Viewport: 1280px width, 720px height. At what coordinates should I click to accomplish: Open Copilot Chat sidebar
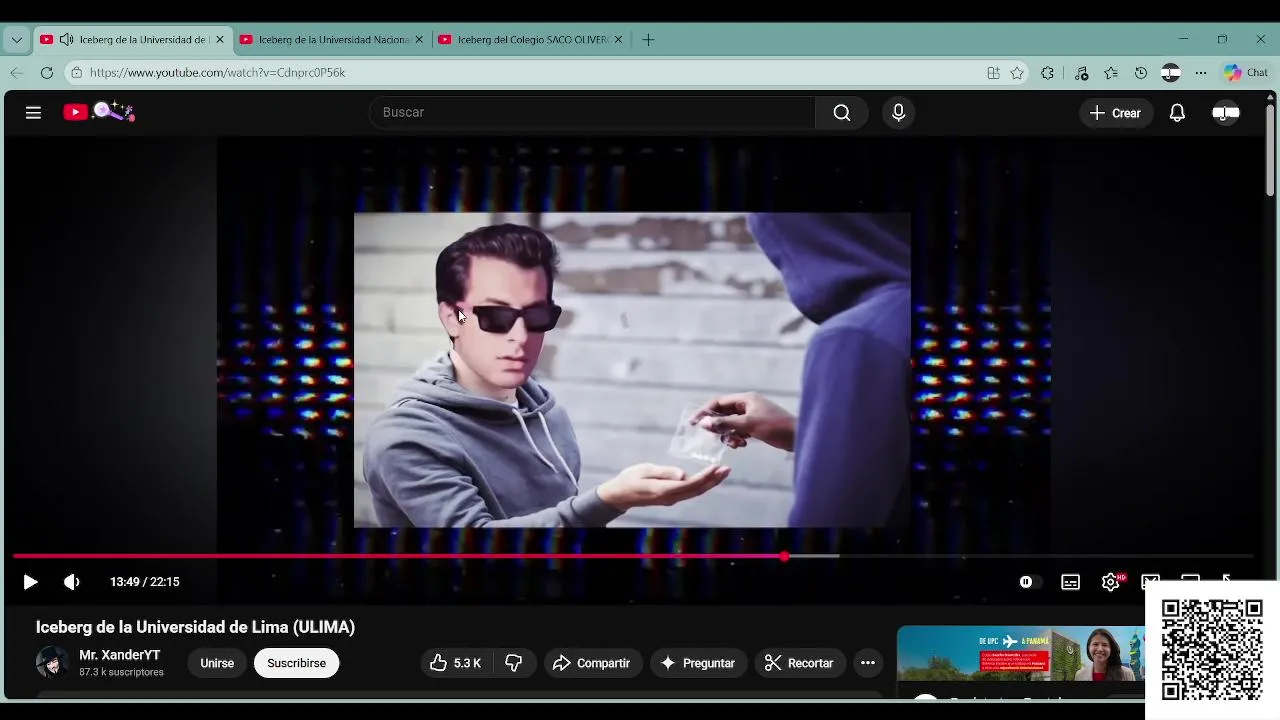pyautogui.click(x=1246, y=73)
